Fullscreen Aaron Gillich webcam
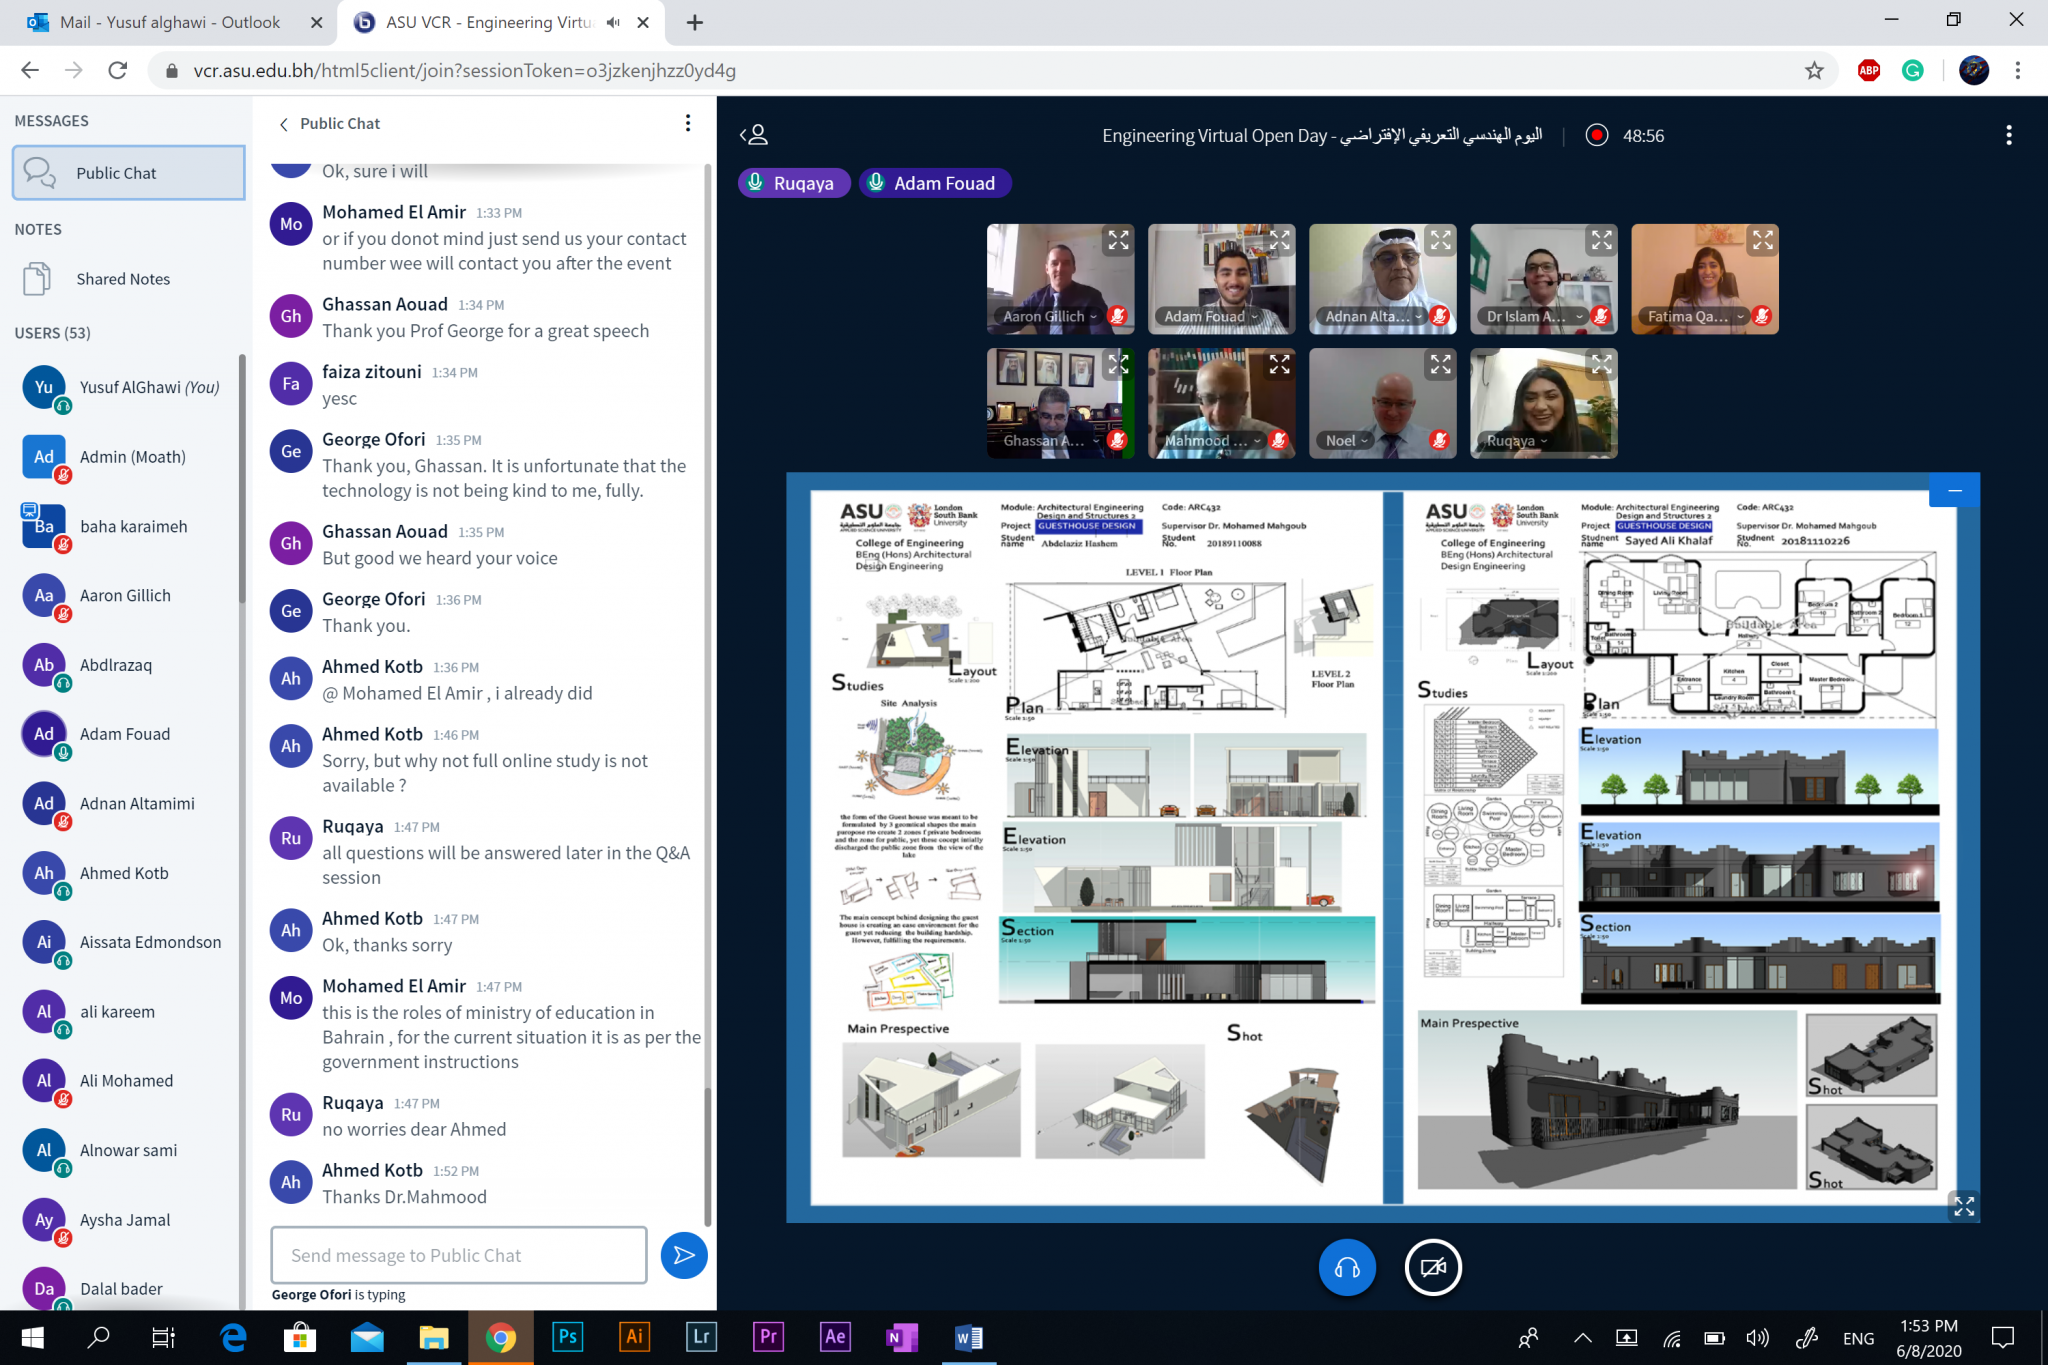Viewport: 2048px width, 1365px height. [x=1118, y=240]
